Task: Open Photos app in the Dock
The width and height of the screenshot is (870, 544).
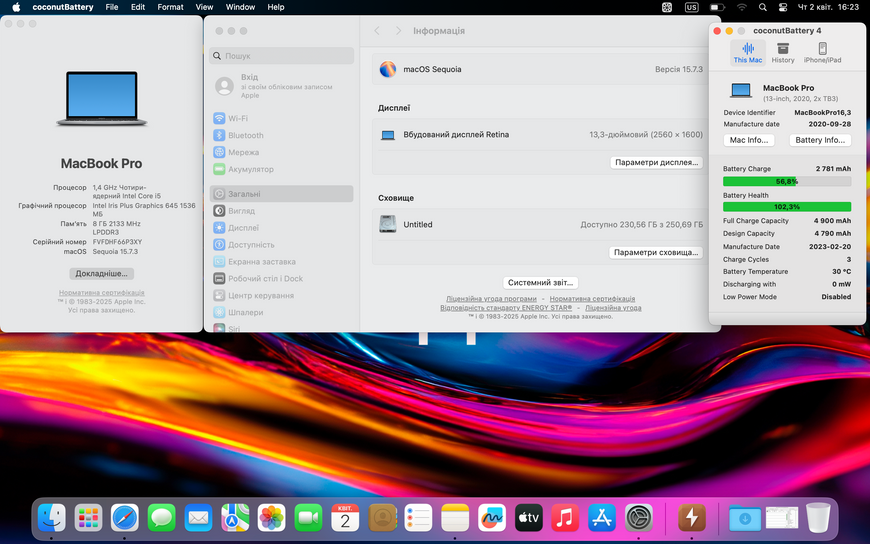Action: click(x=271, y=518)
